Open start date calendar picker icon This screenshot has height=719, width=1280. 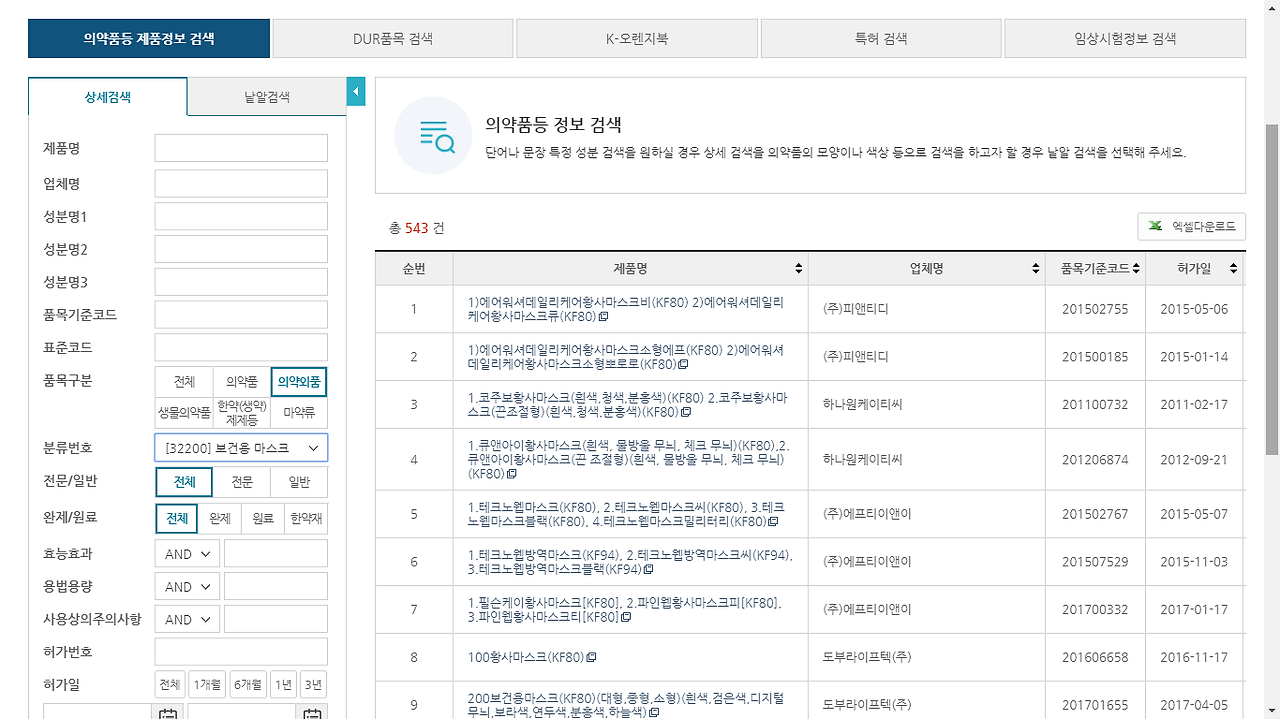(x=168, y=713)
